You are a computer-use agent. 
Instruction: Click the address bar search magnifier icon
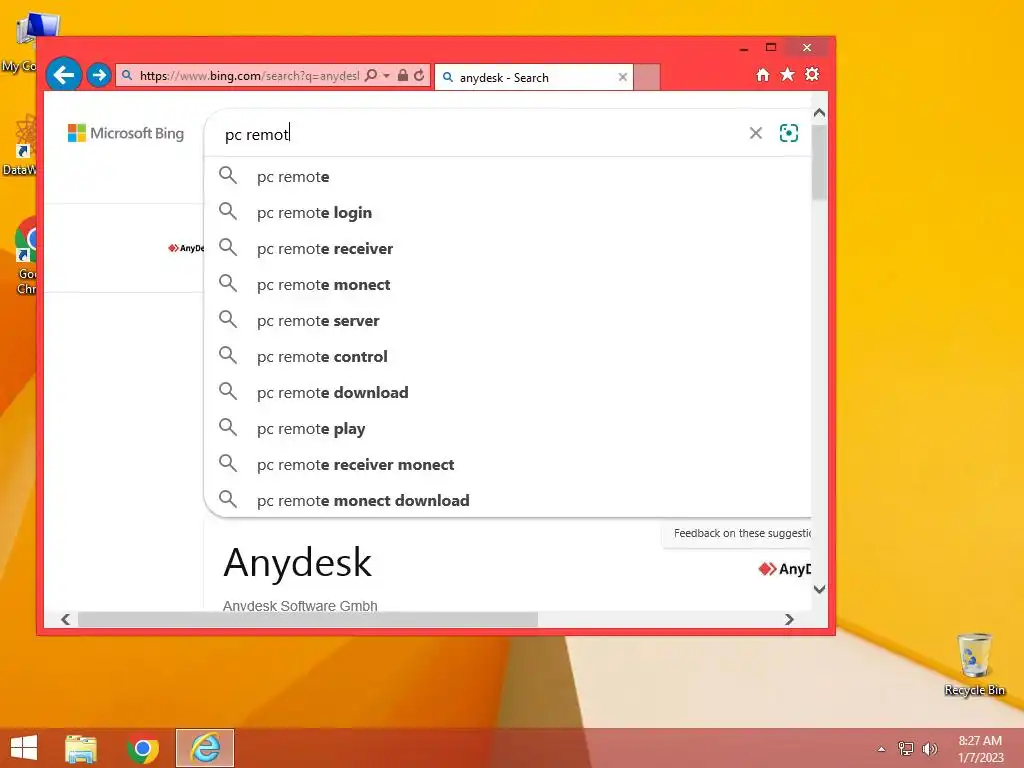tap(371, 76)
